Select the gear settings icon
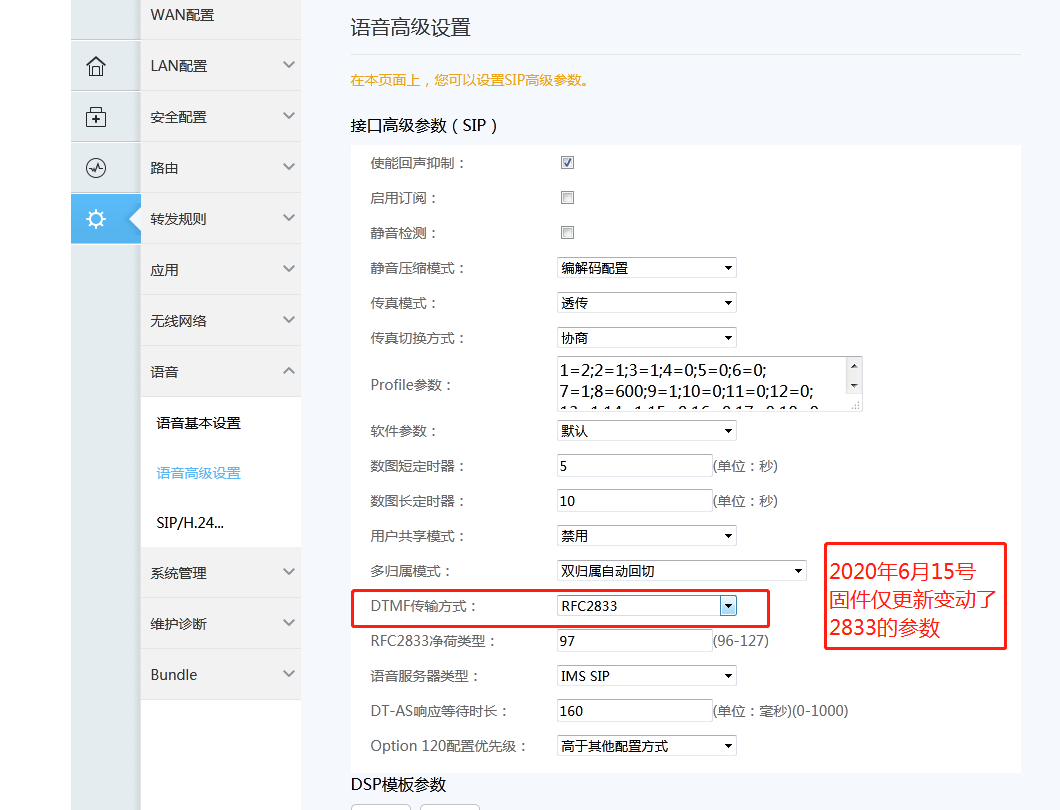 [x=96, y=219]
